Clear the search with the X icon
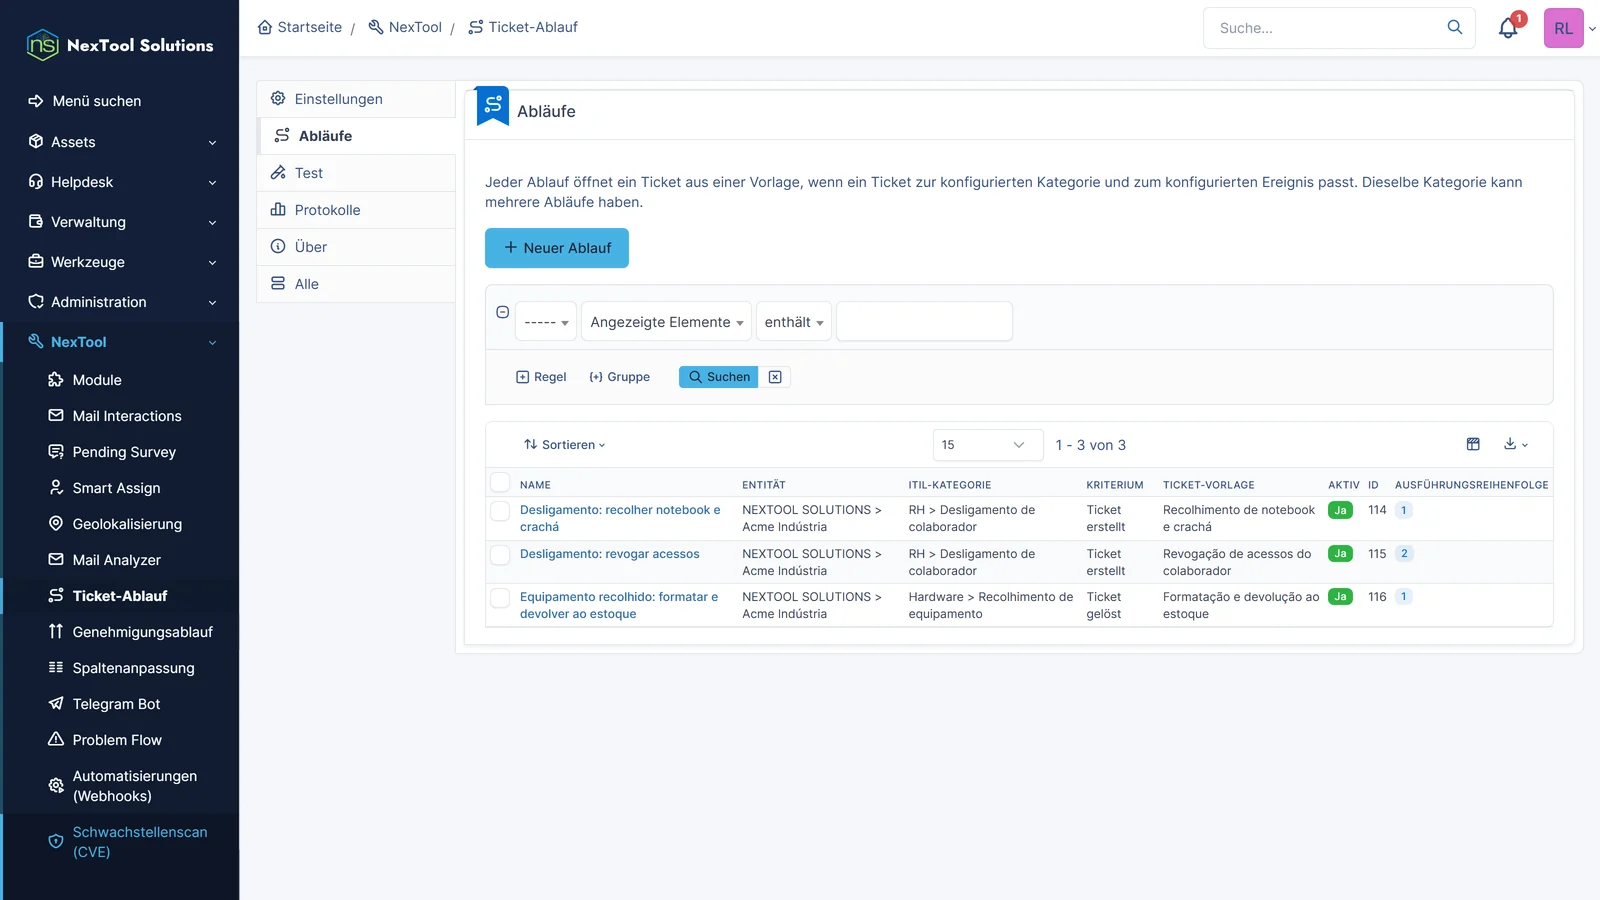This screenshot has height=900, width=1600. [x=775, y=377]
